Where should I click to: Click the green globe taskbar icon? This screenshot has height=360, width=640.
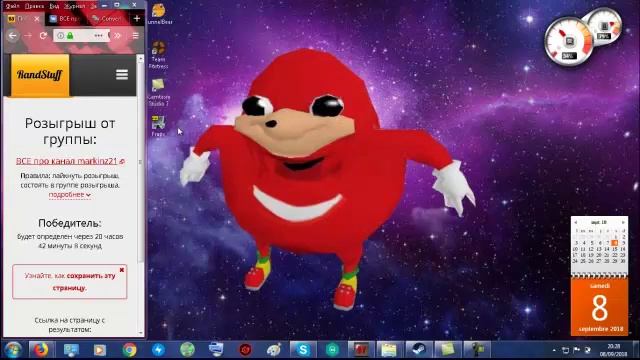coord(187,350)
